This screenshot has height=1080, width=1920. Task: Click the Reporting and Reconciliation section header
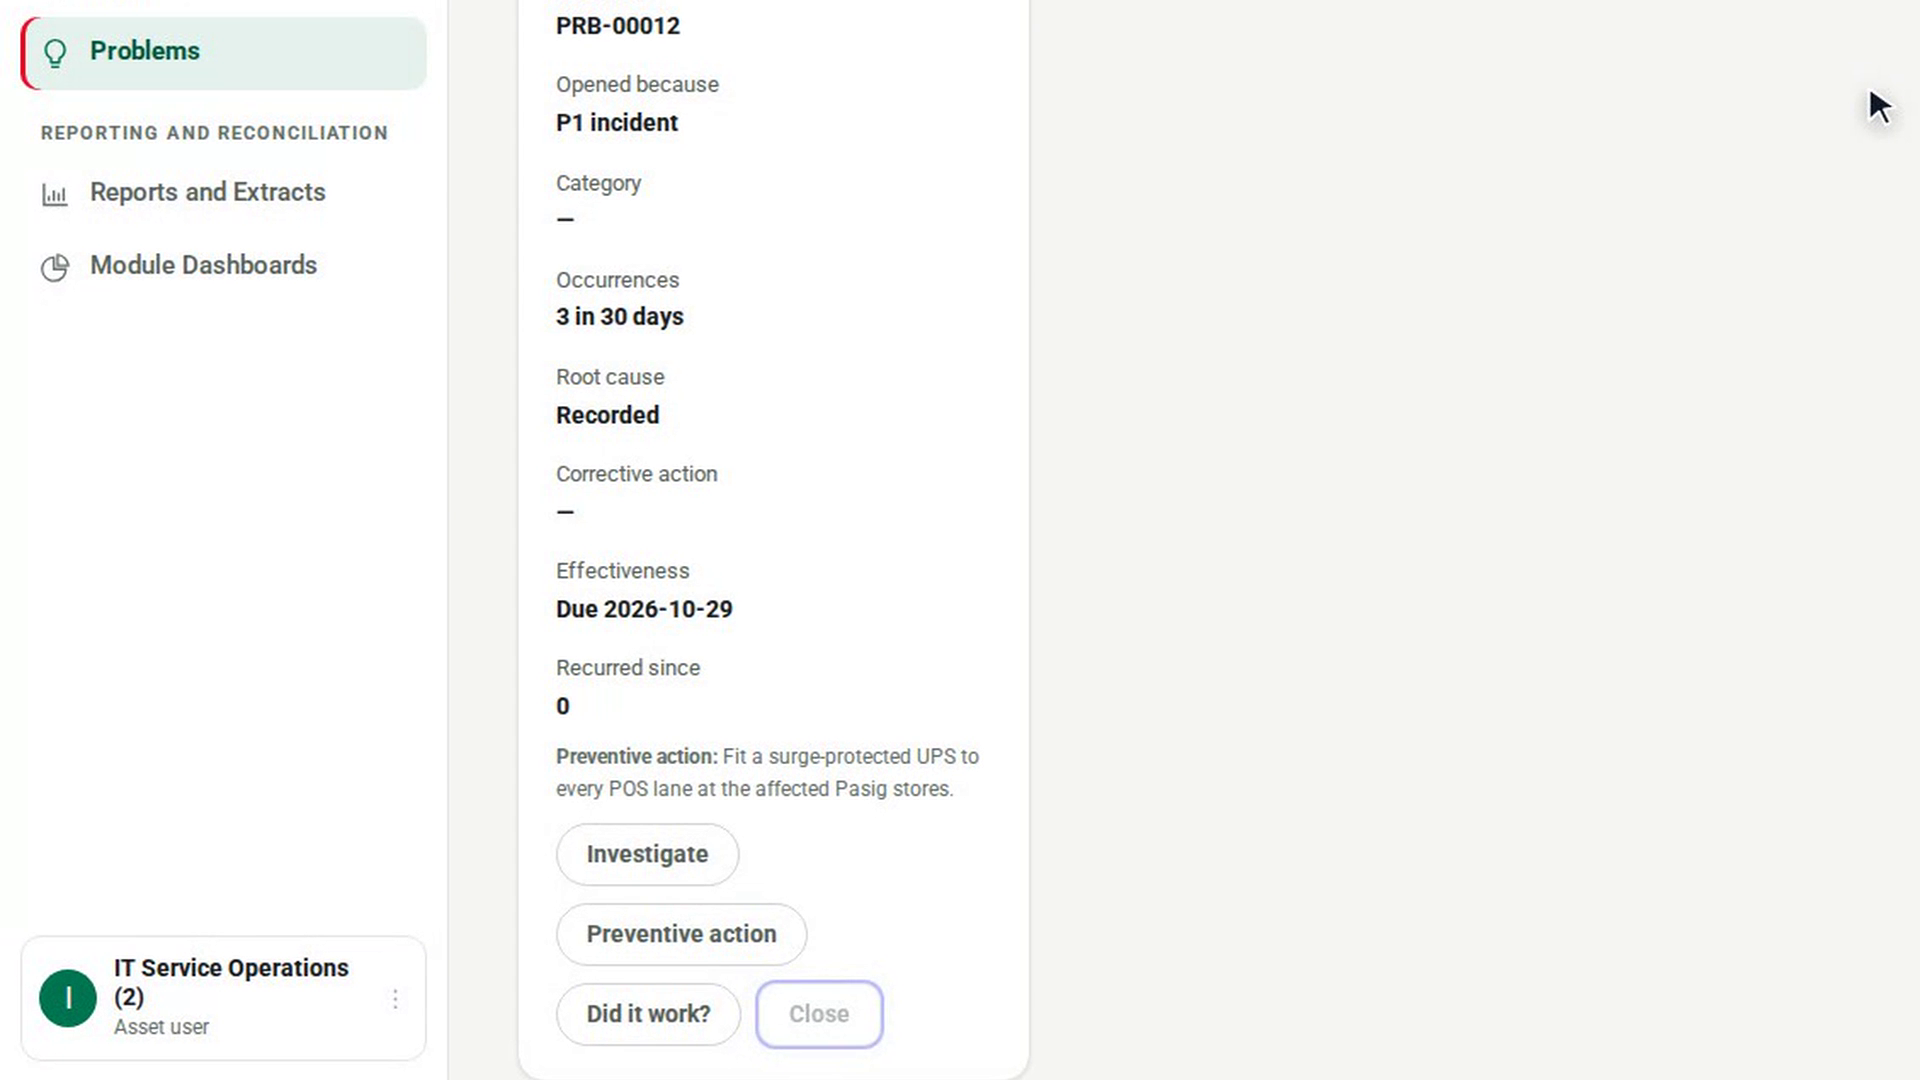pos(214,133)
